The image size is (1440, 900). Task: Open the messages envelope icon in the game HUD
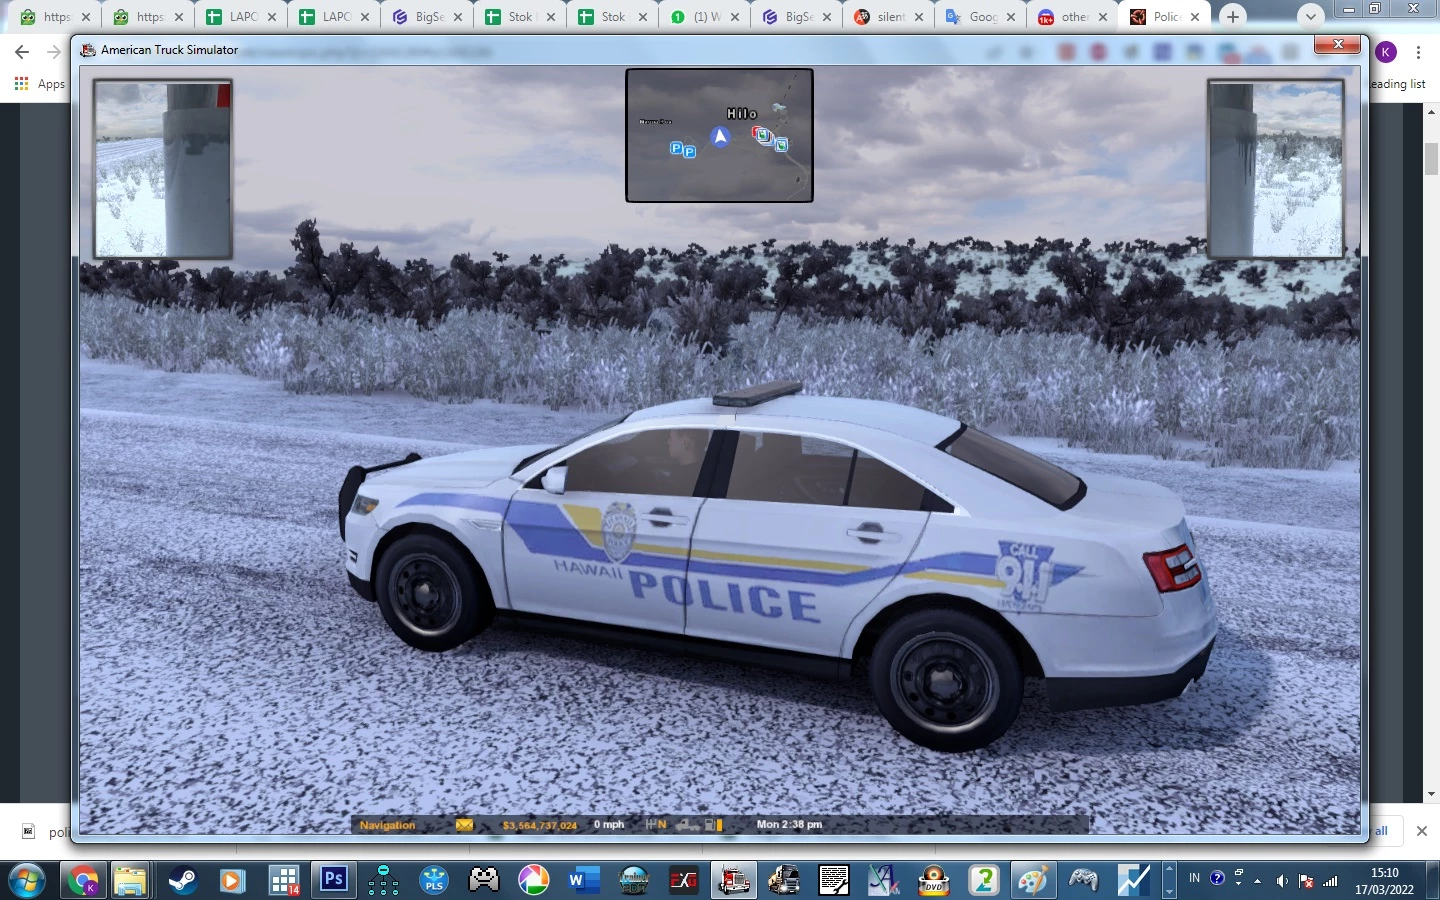pyautogui.click(x=464, y=825)
